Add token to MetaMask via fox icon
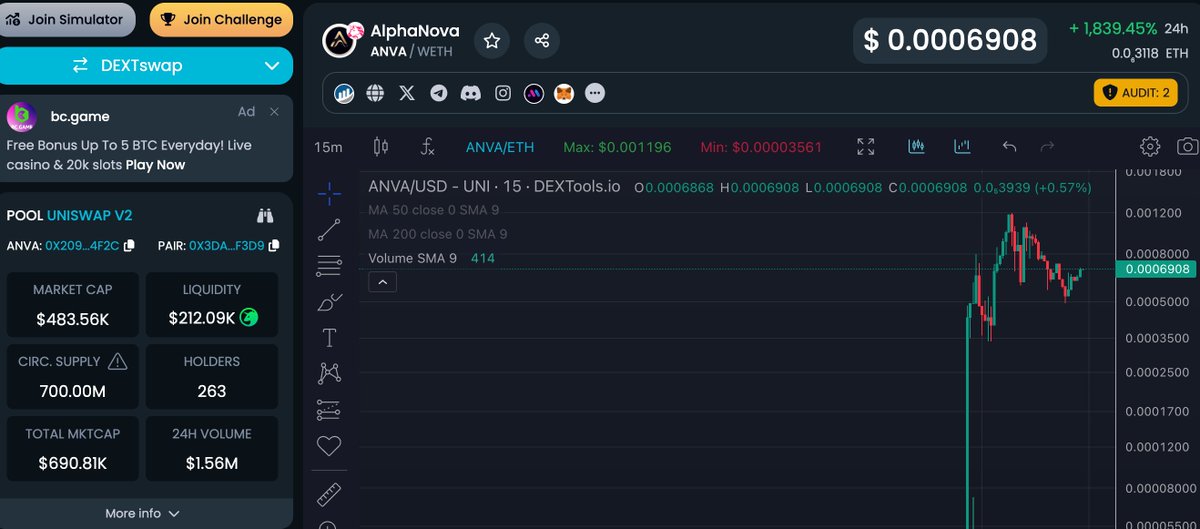 coord(565,93)
